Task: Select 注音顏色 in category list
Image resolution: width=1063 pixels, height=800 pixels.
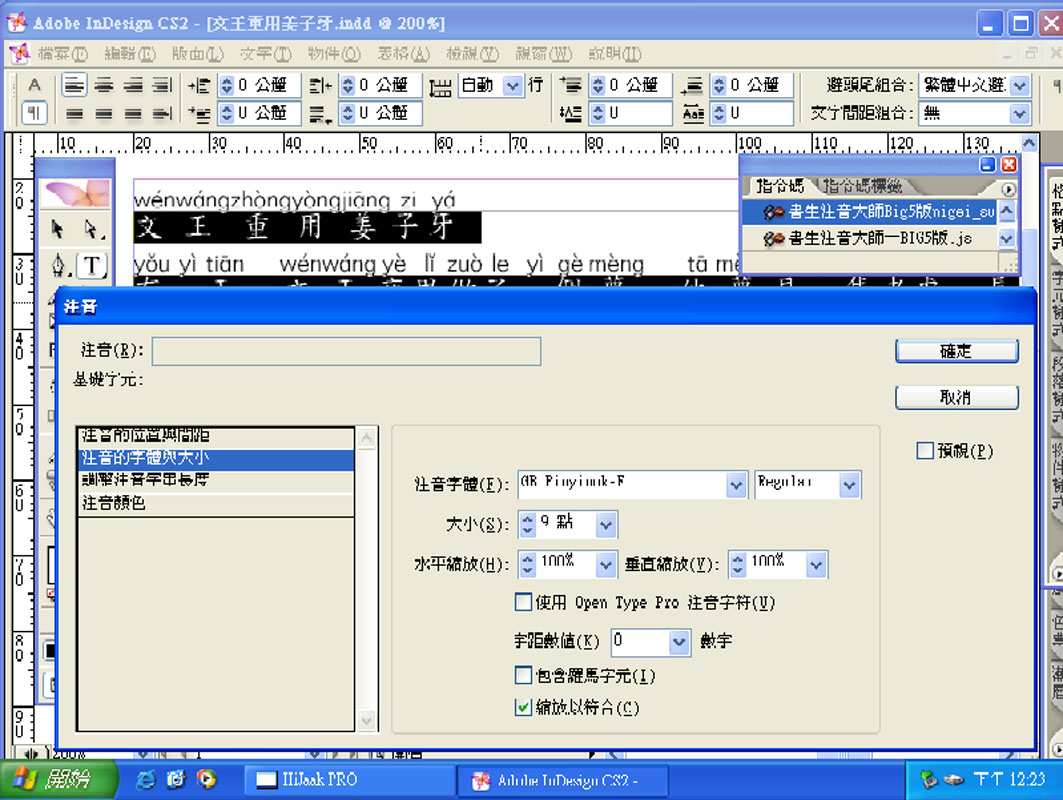Action: pos(216,503)
